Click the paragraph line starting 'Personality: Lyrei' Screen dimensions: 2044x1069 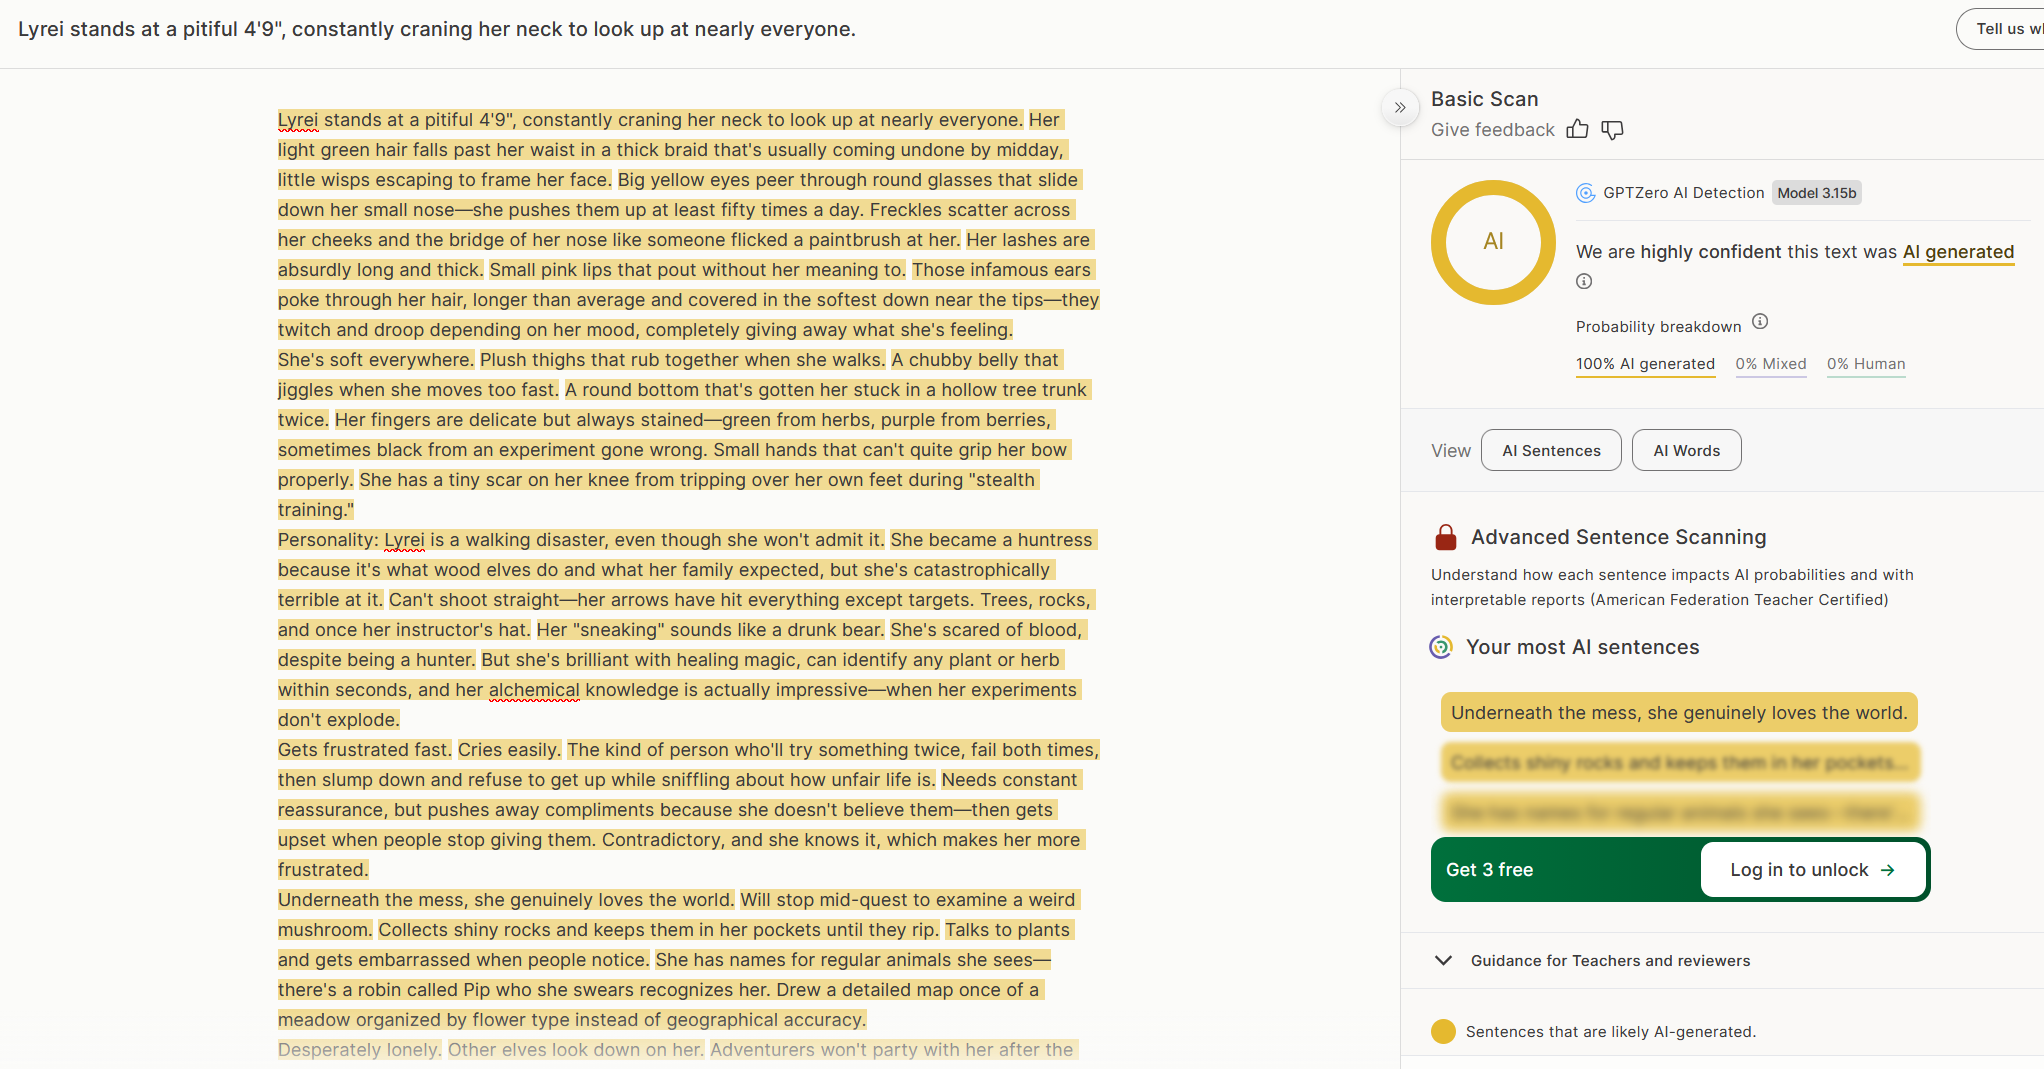point(687,540)
